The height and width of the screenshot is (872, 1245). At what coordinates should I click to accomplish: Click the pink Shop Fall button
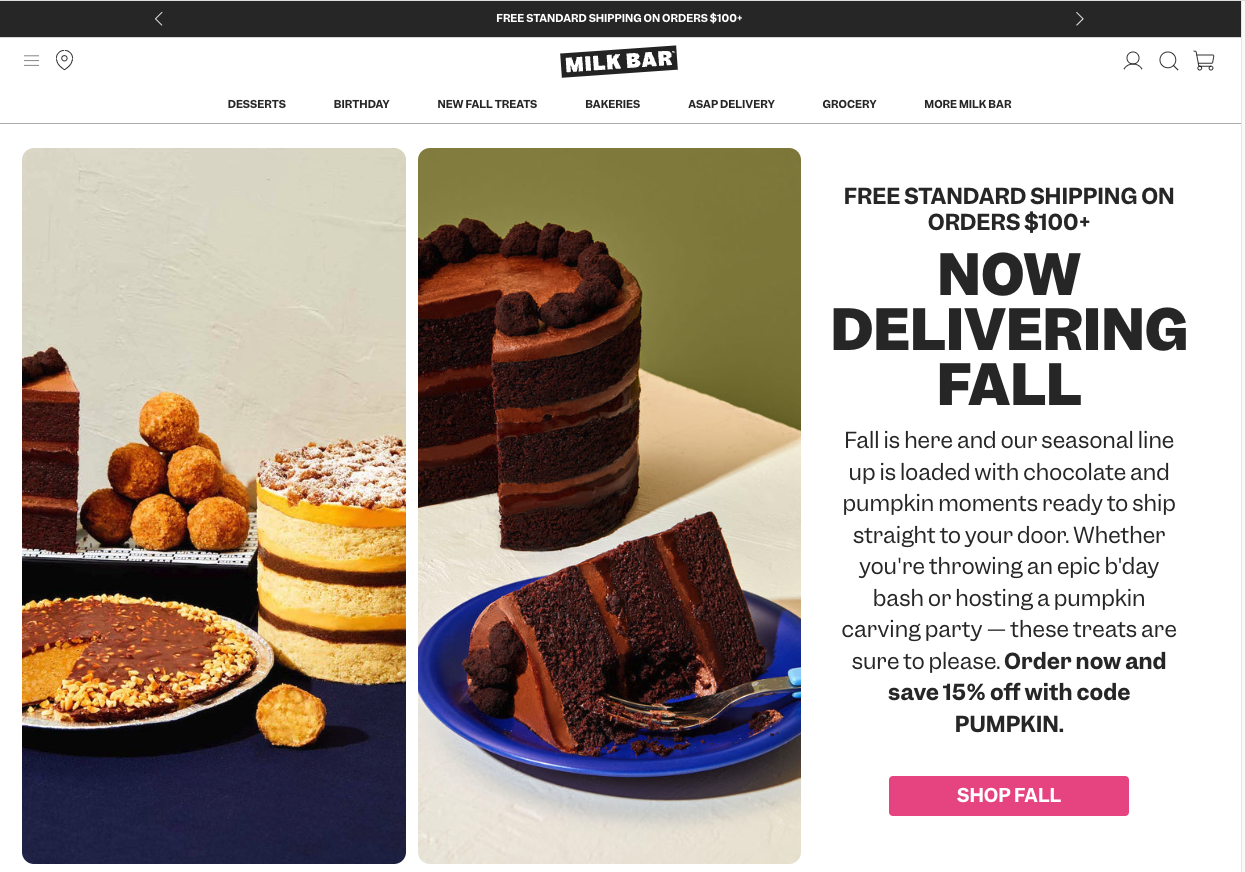pos(1009,796)
